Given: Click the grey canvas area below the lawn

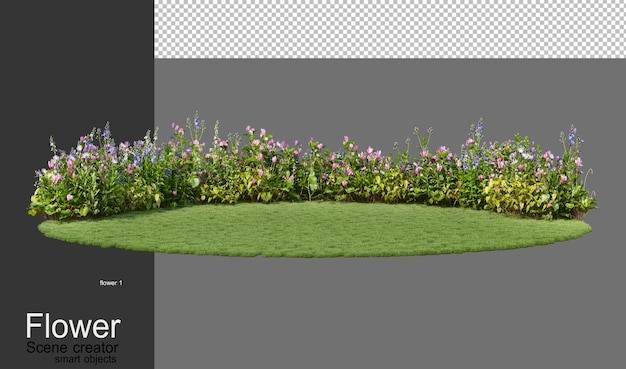Looking at the screenshot, I should click(390, 311).
